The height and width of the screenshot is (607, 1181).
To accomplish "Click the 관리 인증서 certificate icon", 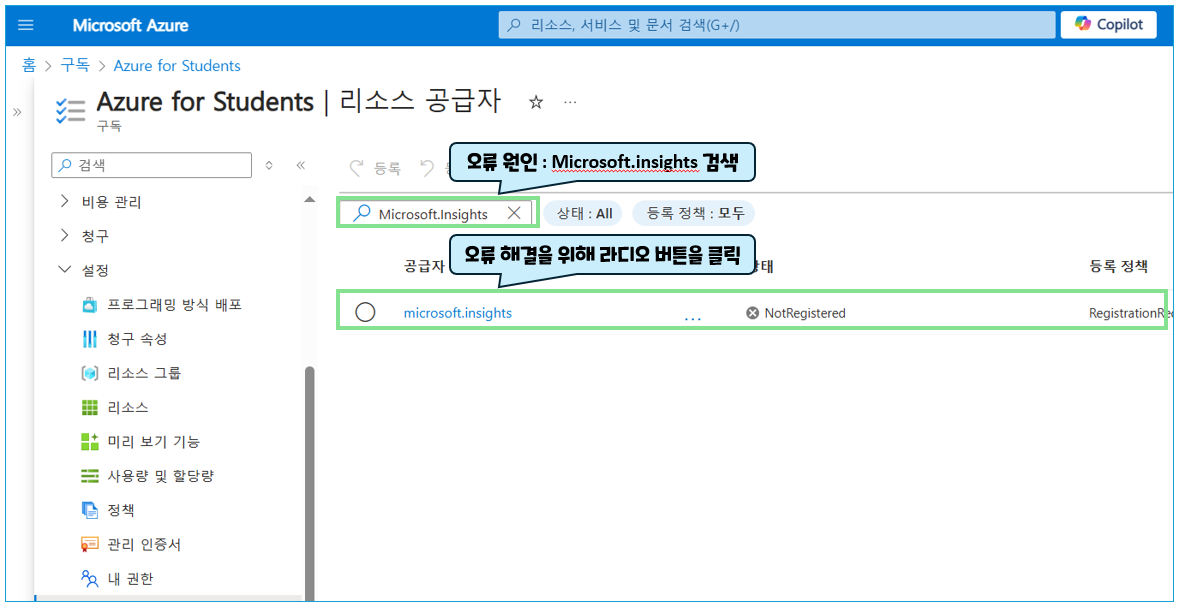I will pos(90,544).
